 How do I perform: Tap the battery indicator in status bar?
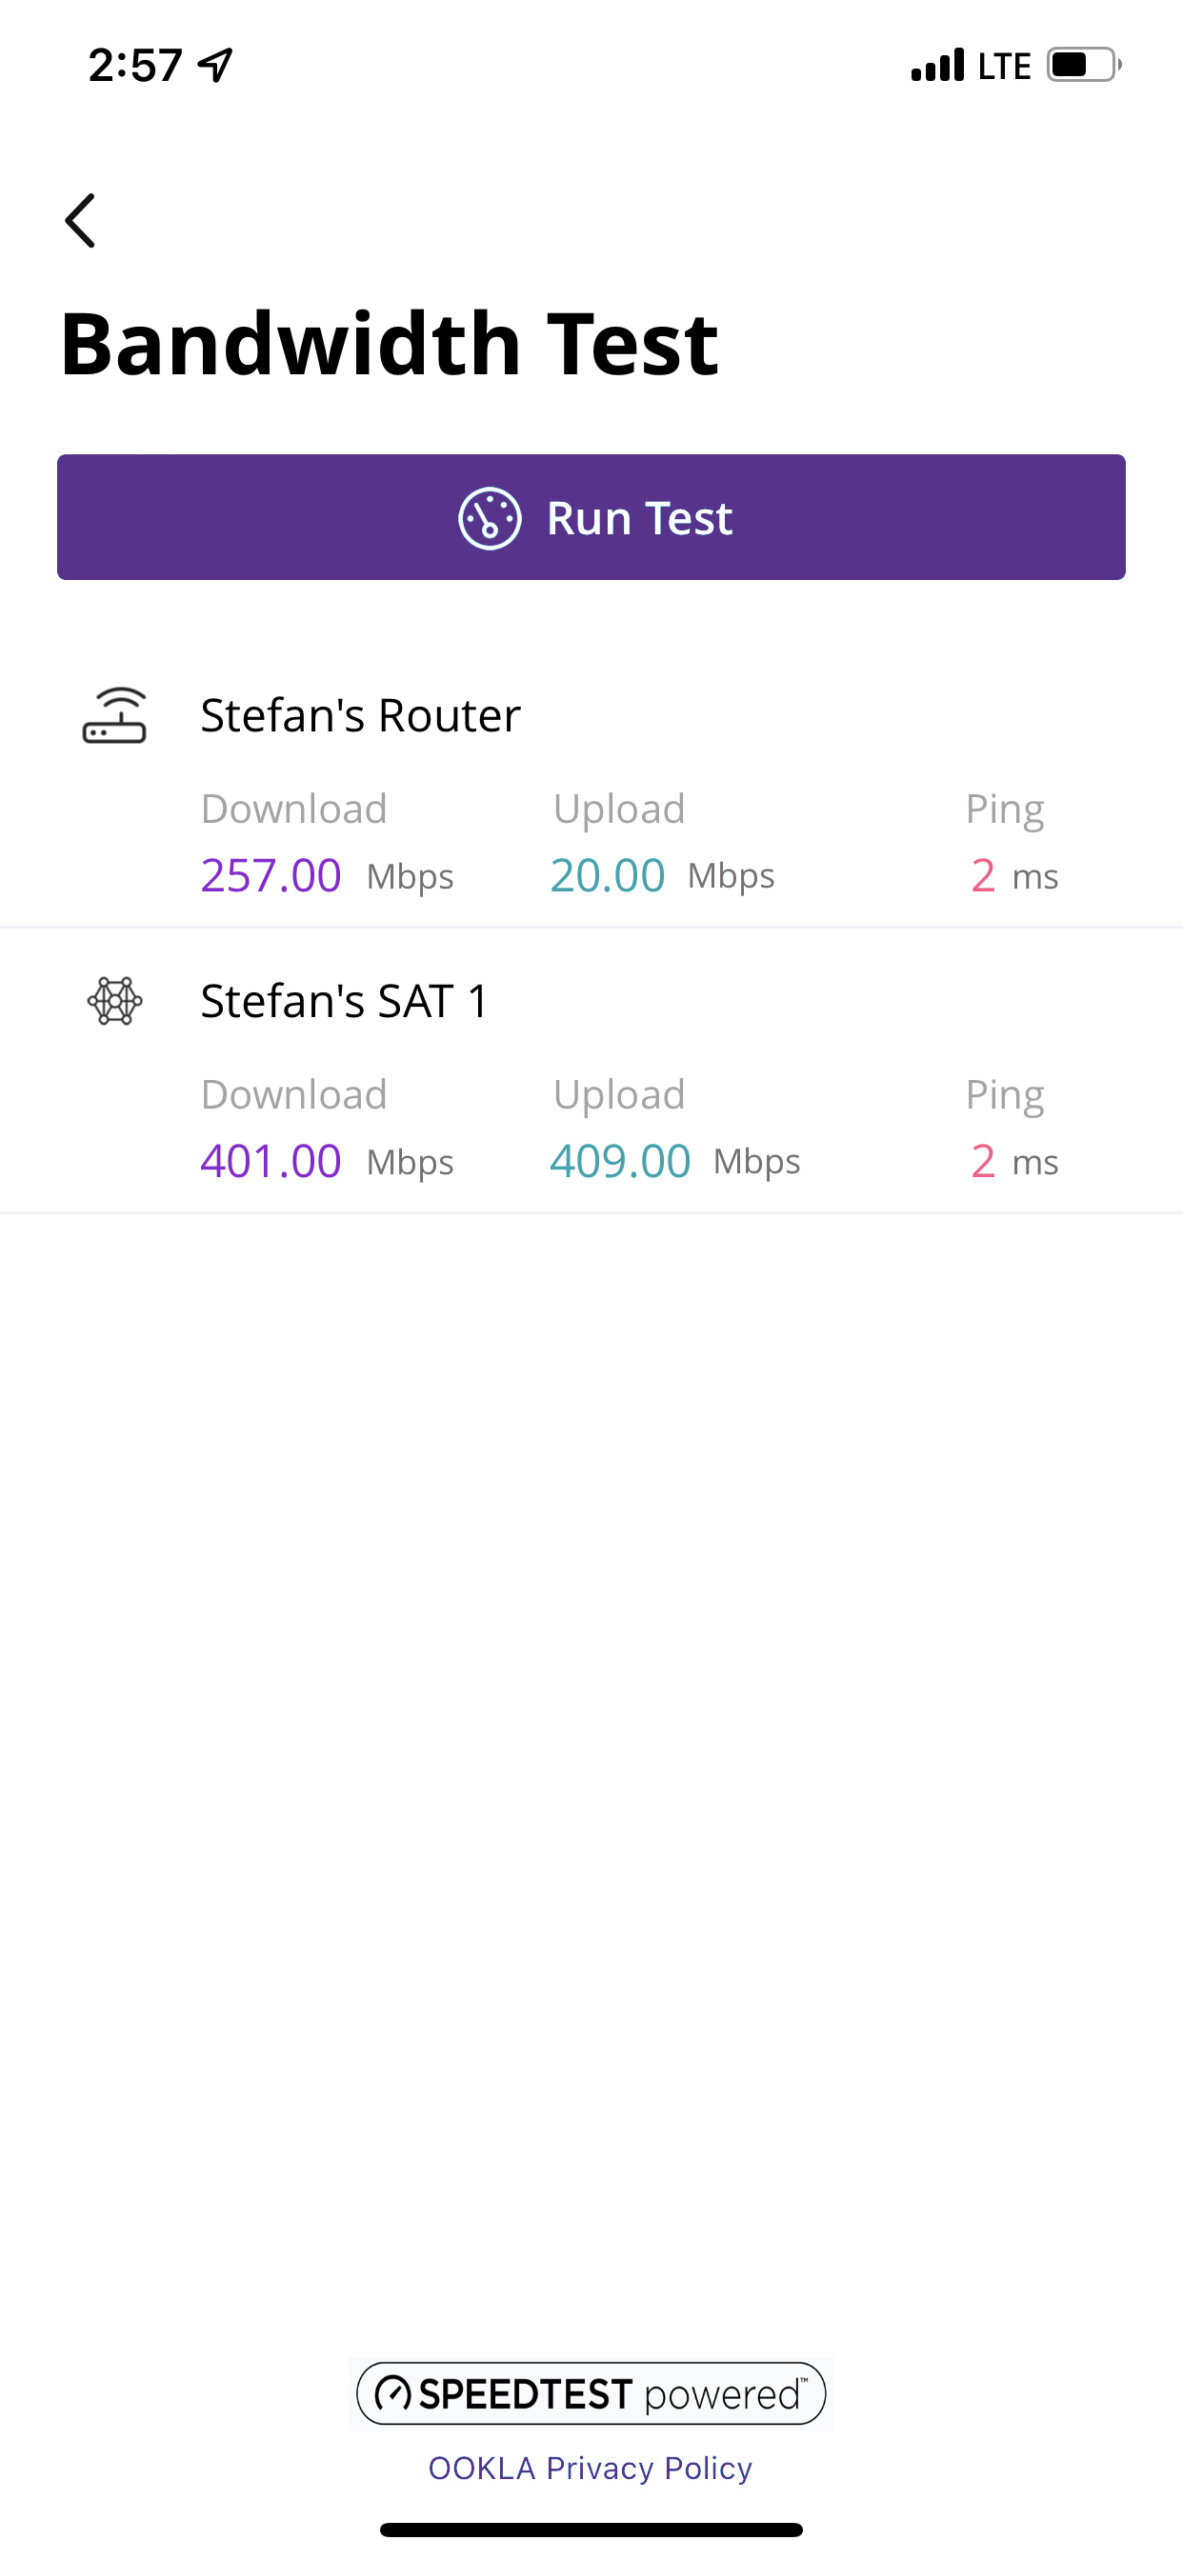point(1083,65)
